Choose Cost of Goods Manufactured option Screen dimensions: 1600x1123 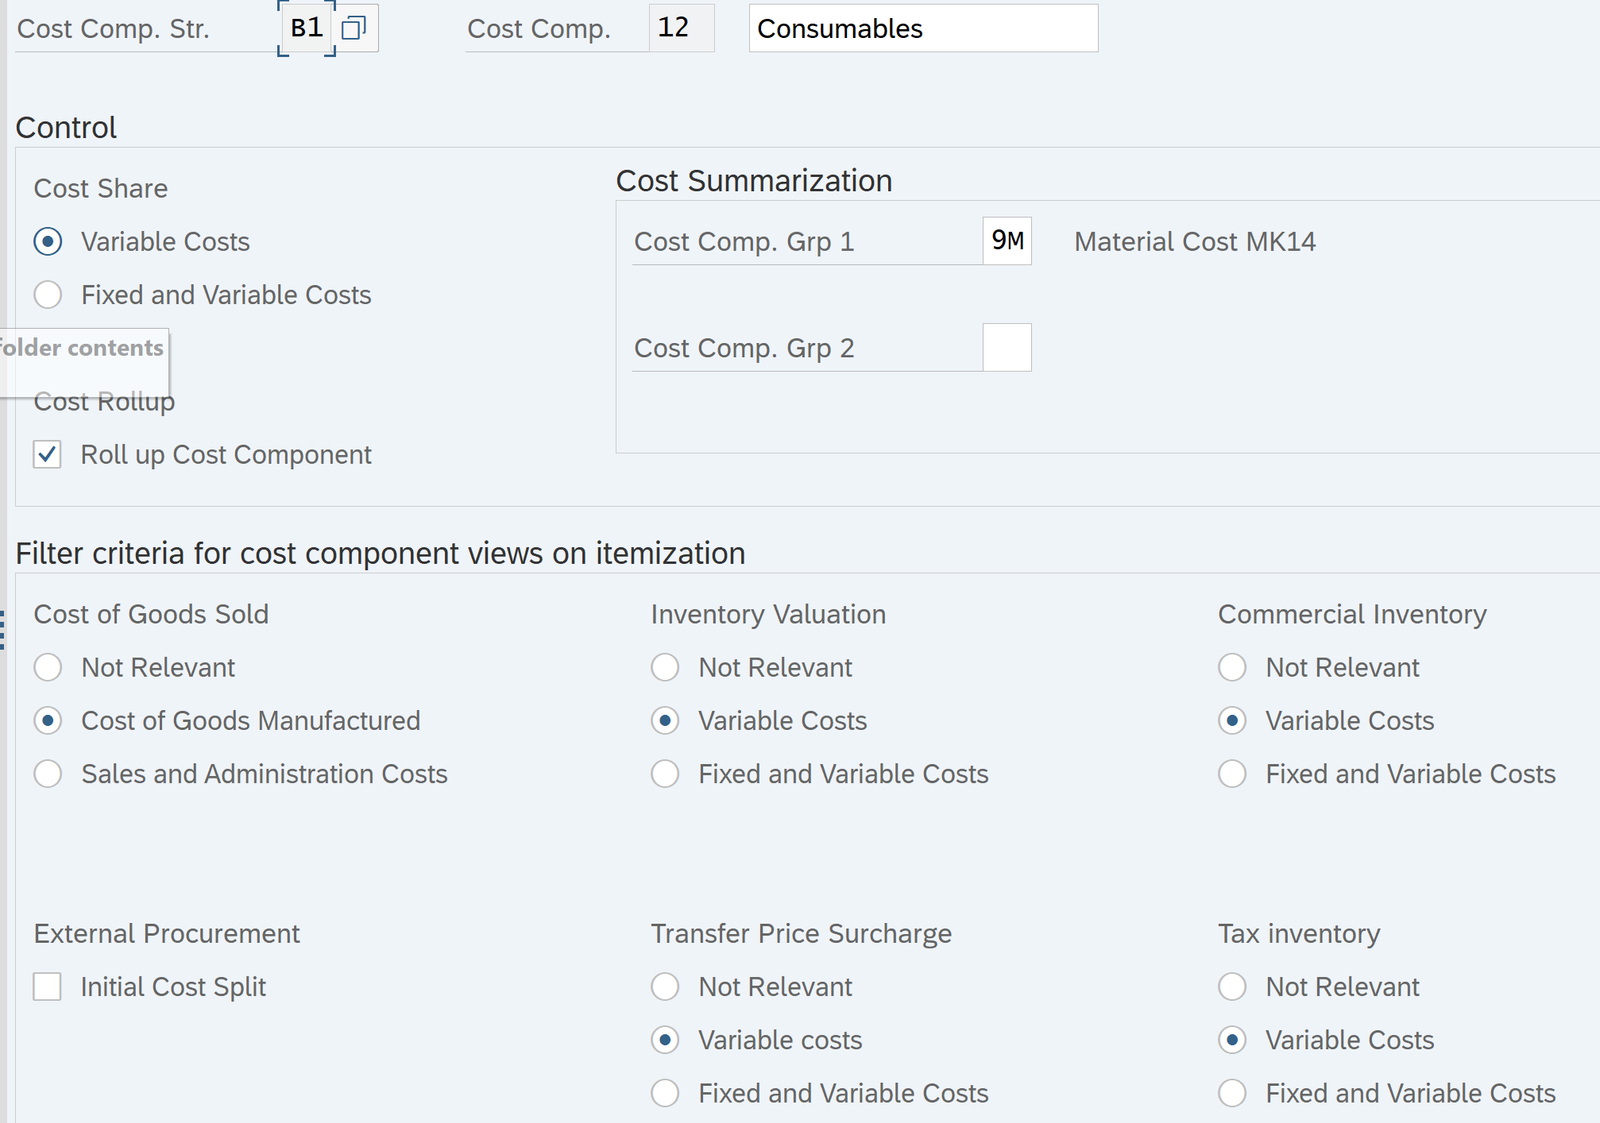[x=48, y=721]
